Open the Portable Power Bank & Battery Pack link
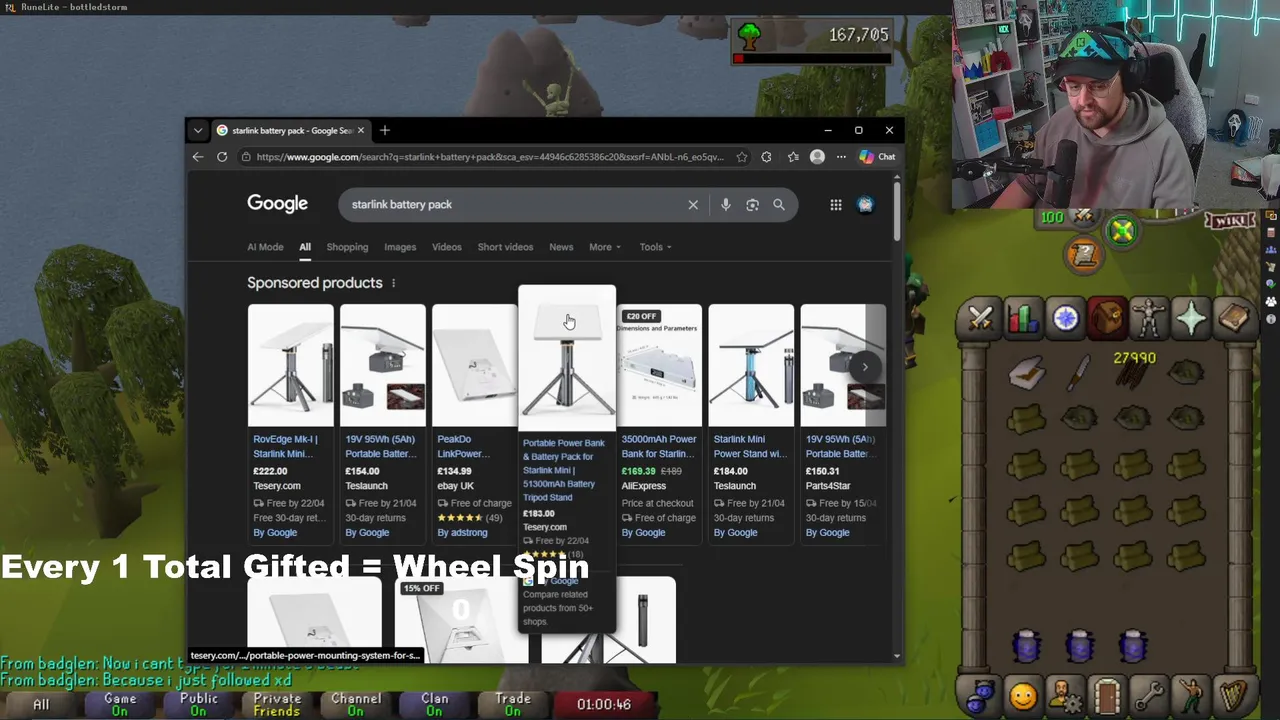The width and height of the screenshot is (1280, 720). [x=564, y=470]
